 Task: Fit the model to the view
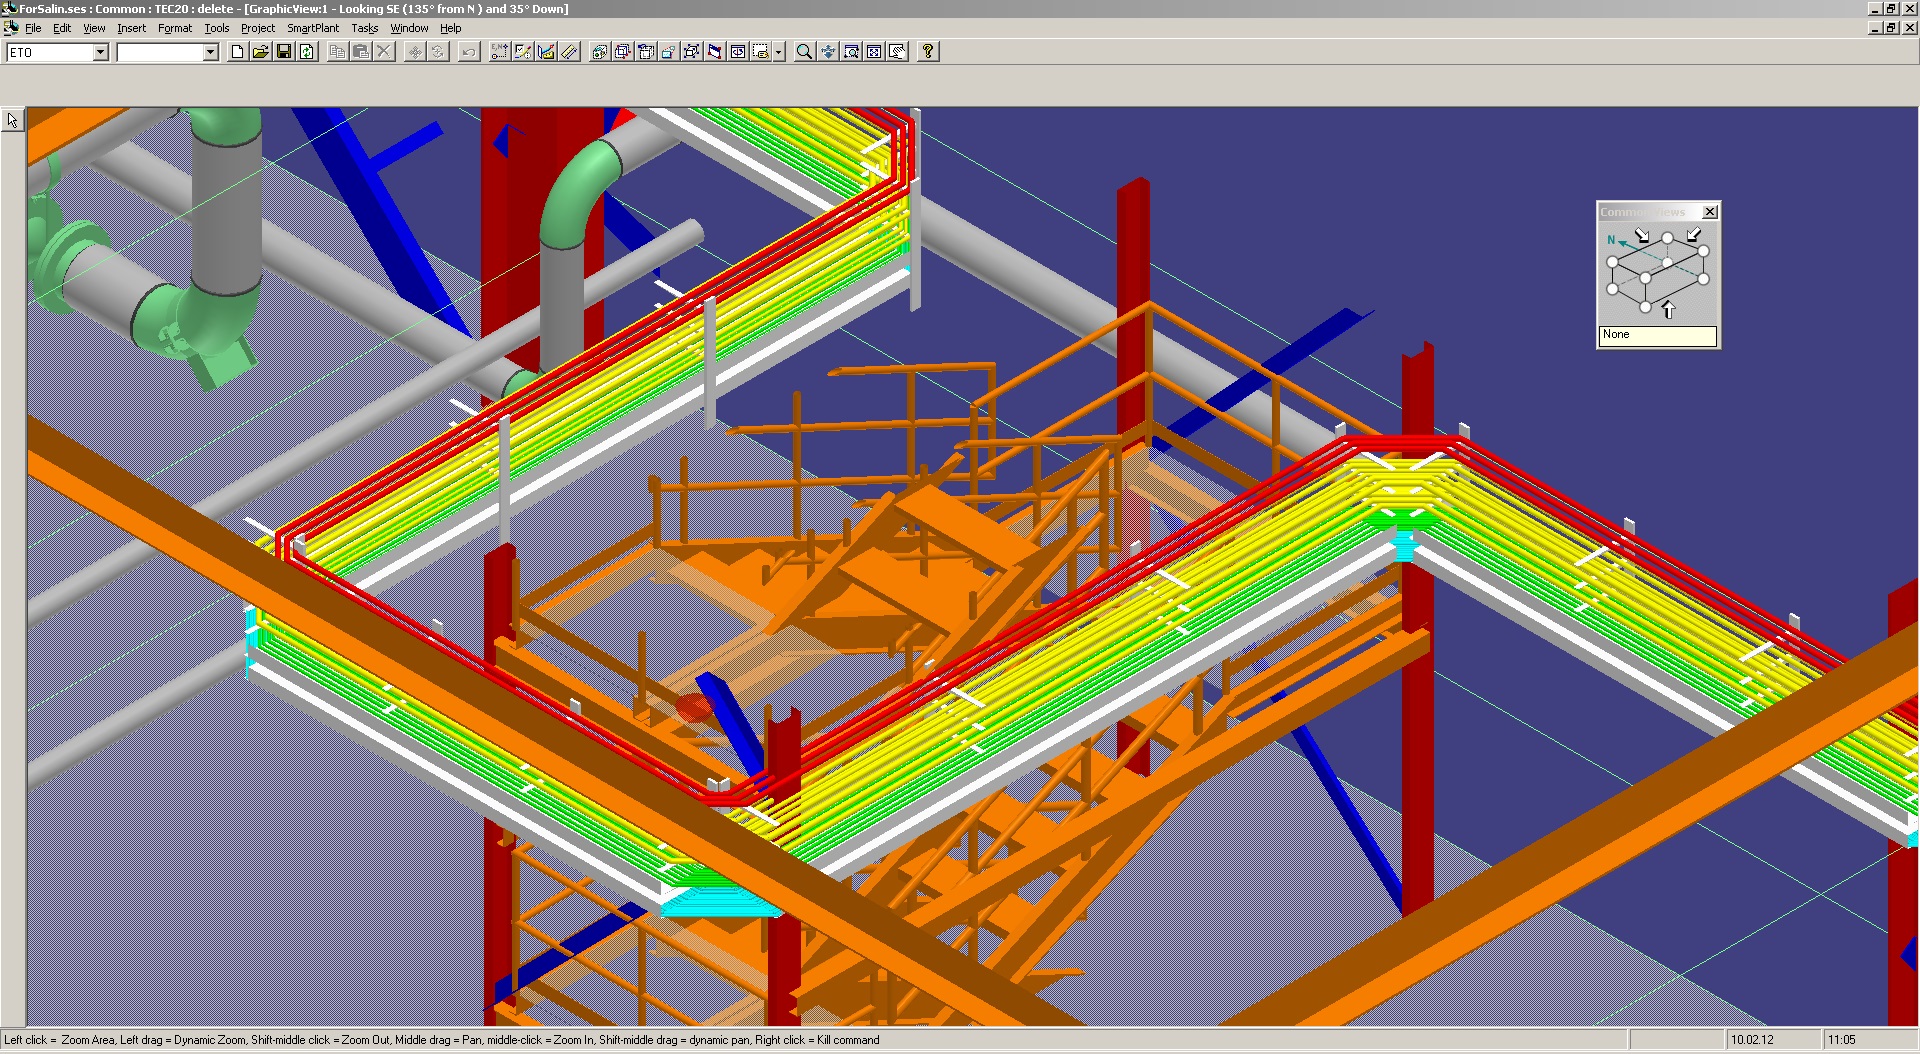pyautogui.click(x=873, y=52)
